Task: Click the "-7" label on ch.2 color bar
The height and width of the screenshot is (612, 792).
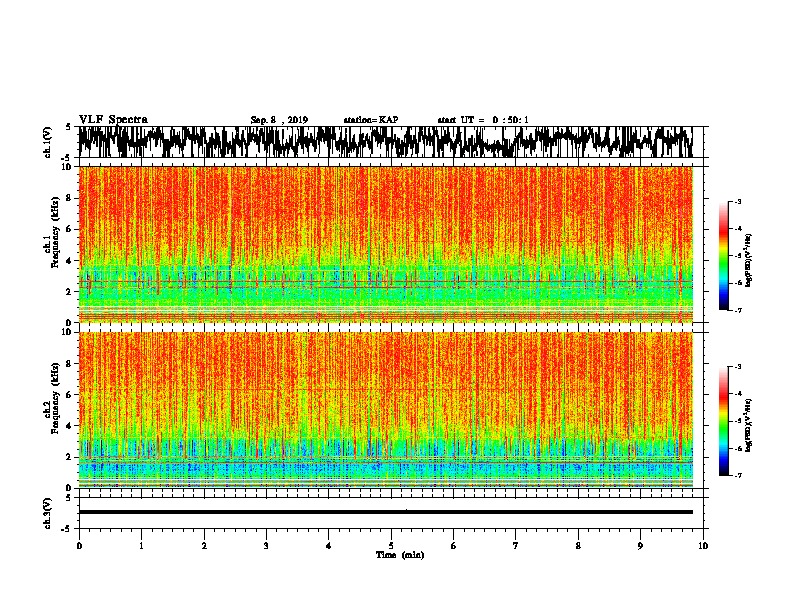Action: click(737, 475)
